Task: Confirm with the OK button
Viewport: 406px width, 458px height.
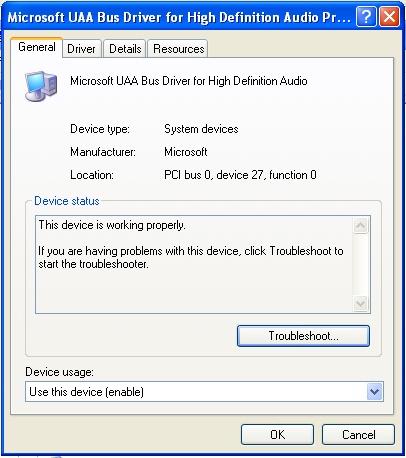Action: tap(277, 435)
